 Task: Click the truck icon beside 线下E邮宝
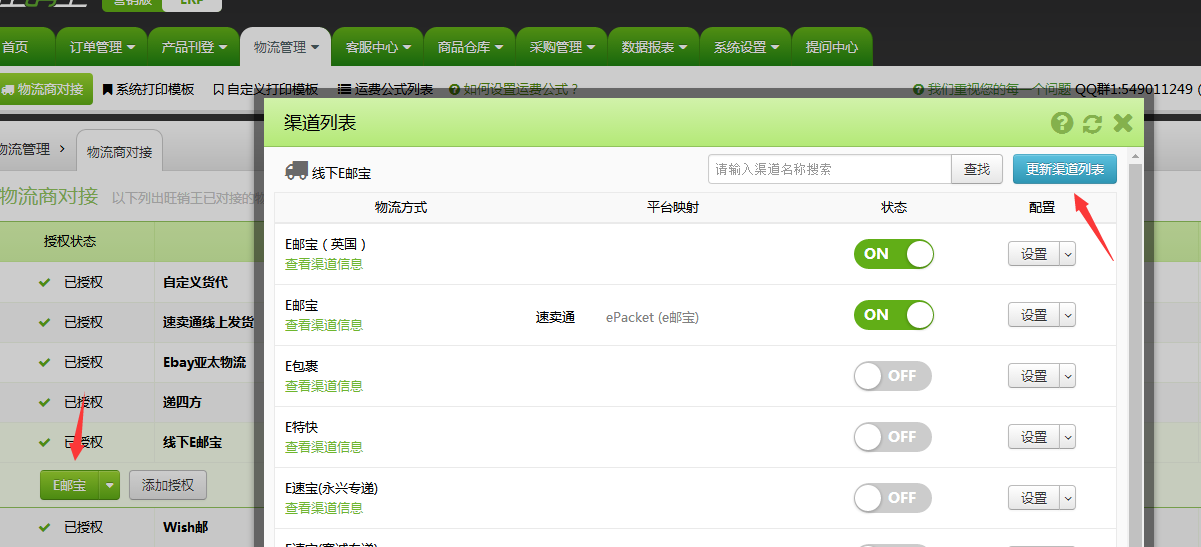pos(296,171)
